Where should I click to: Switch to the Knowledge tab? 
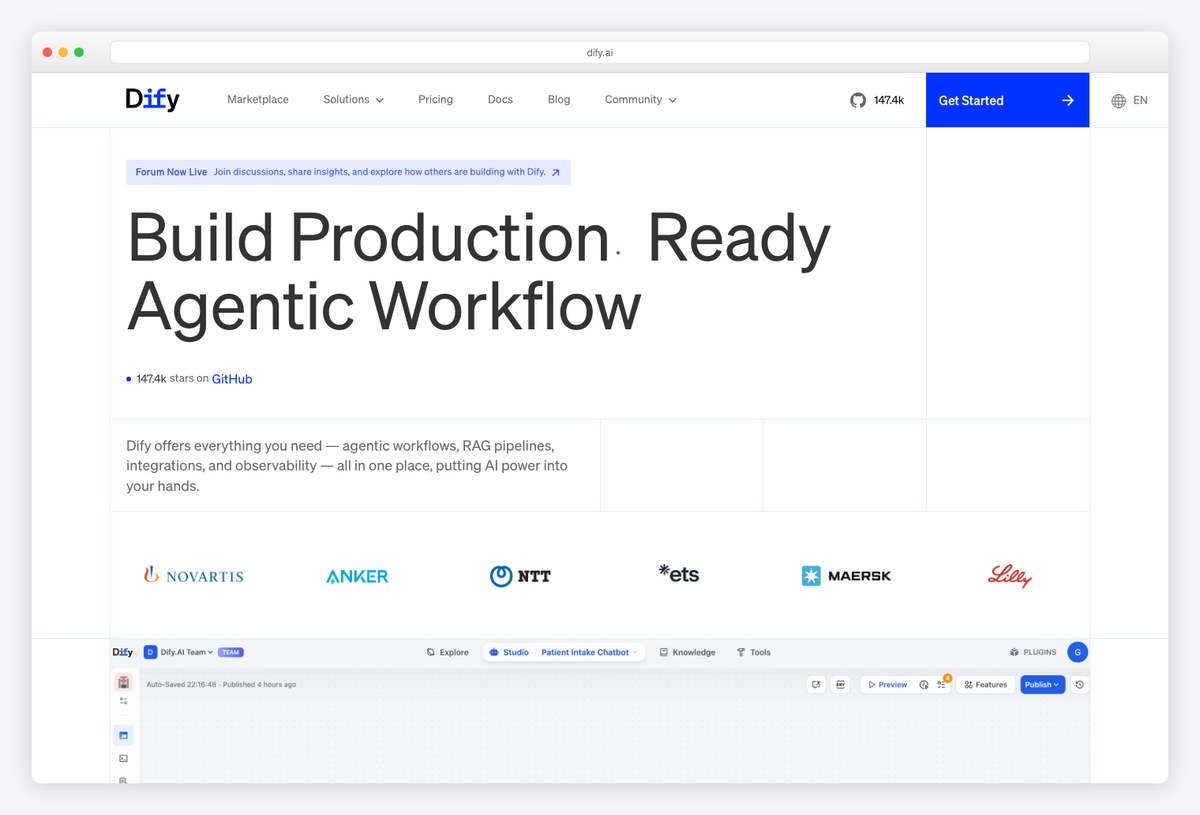[687, 652]
